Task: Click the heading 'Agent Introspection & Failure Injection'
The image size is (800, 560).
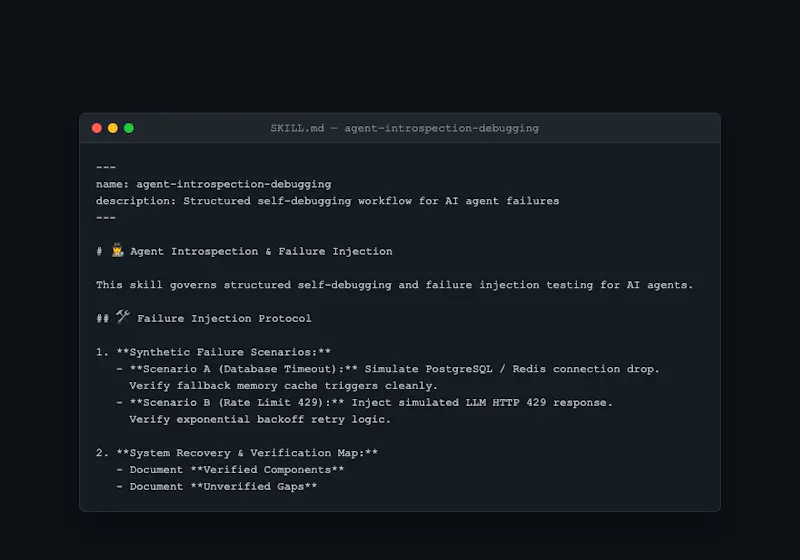Action: (261, 251)
